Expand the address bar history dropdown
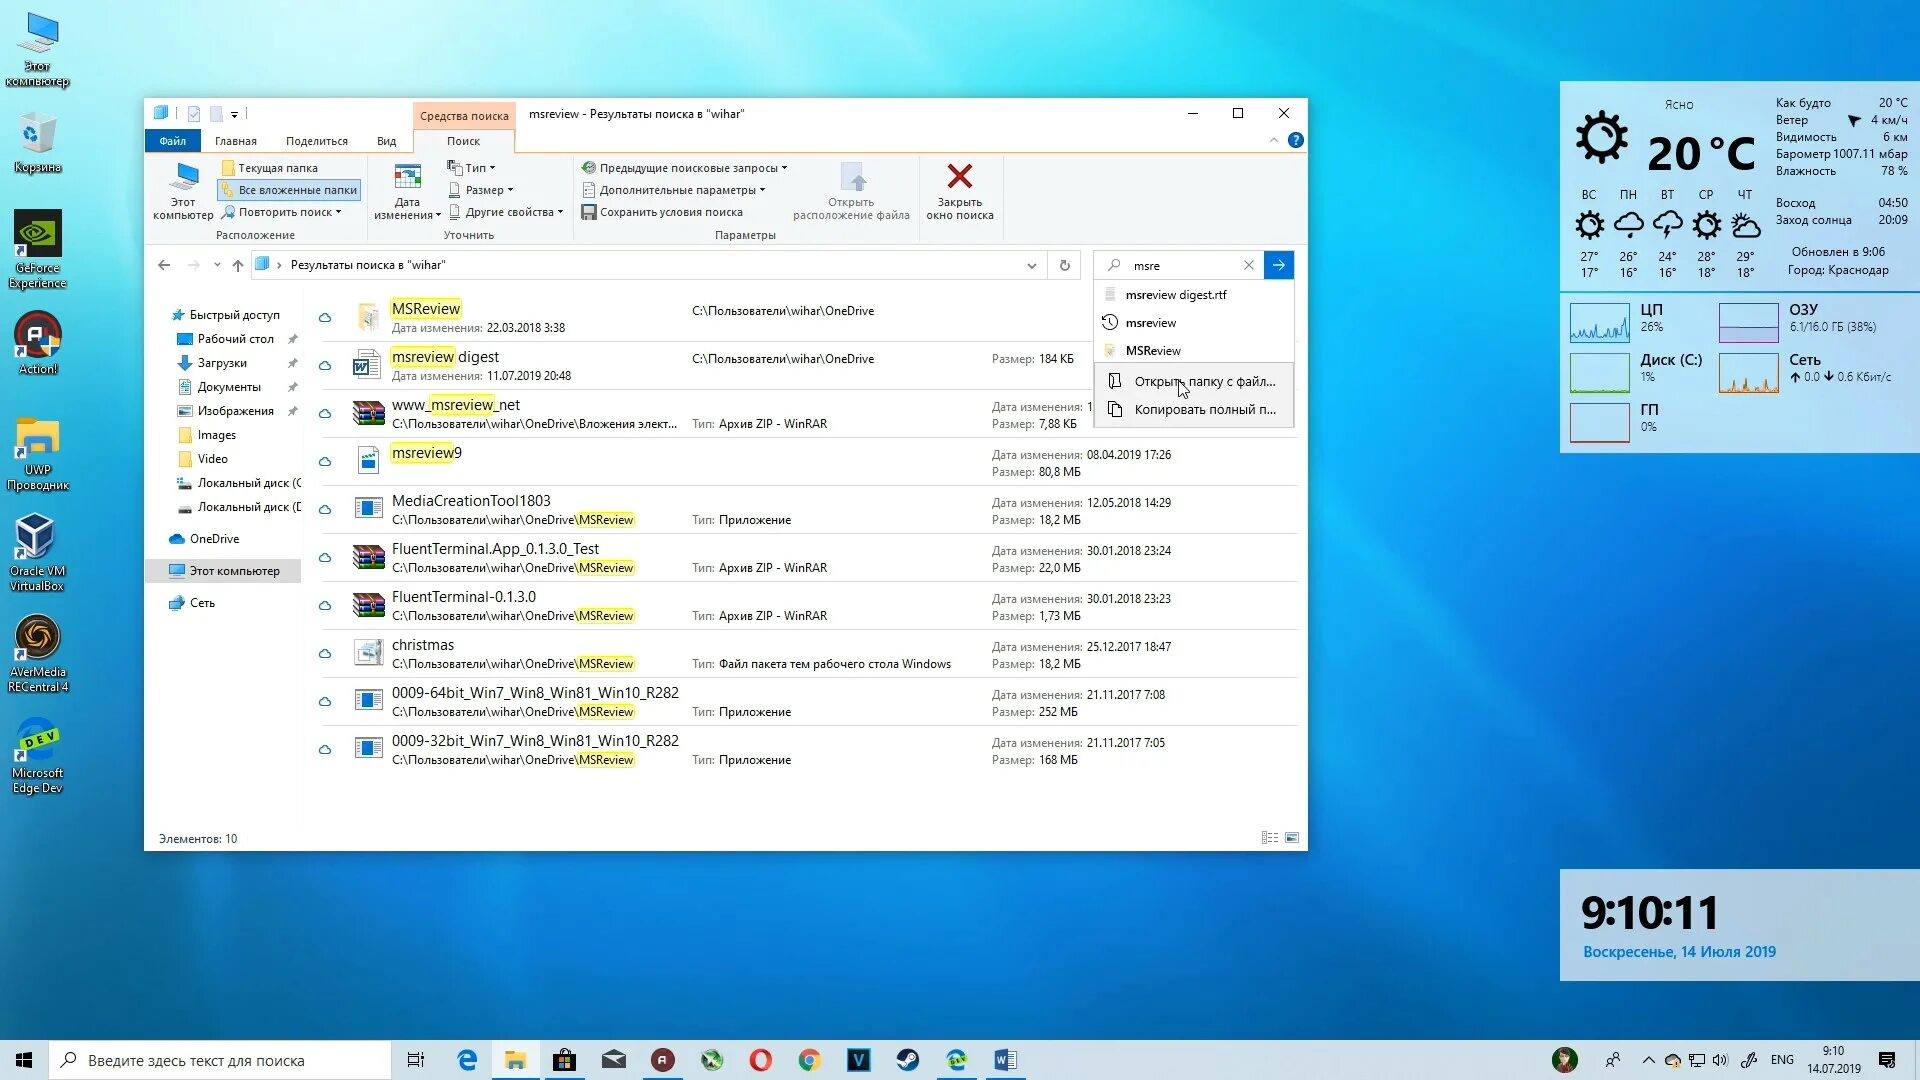The width and height of the screenshot is (1920, 1080). point(1031,265)
